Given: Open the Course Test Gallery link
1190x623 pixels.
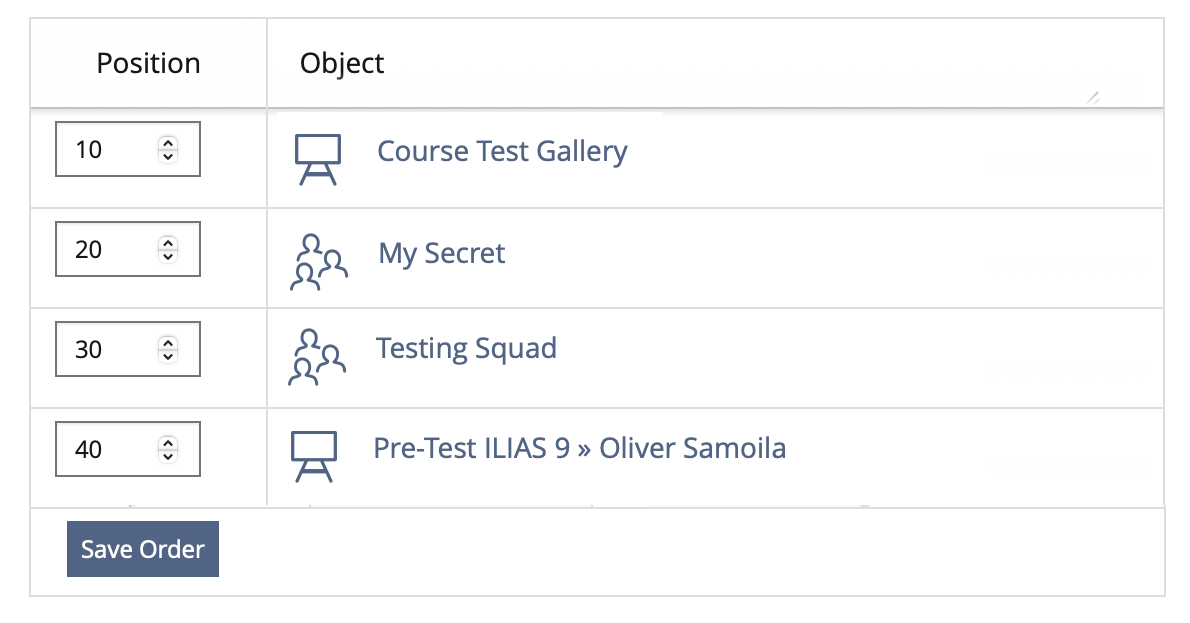Looking at the screenshot, I should [502, 151].
